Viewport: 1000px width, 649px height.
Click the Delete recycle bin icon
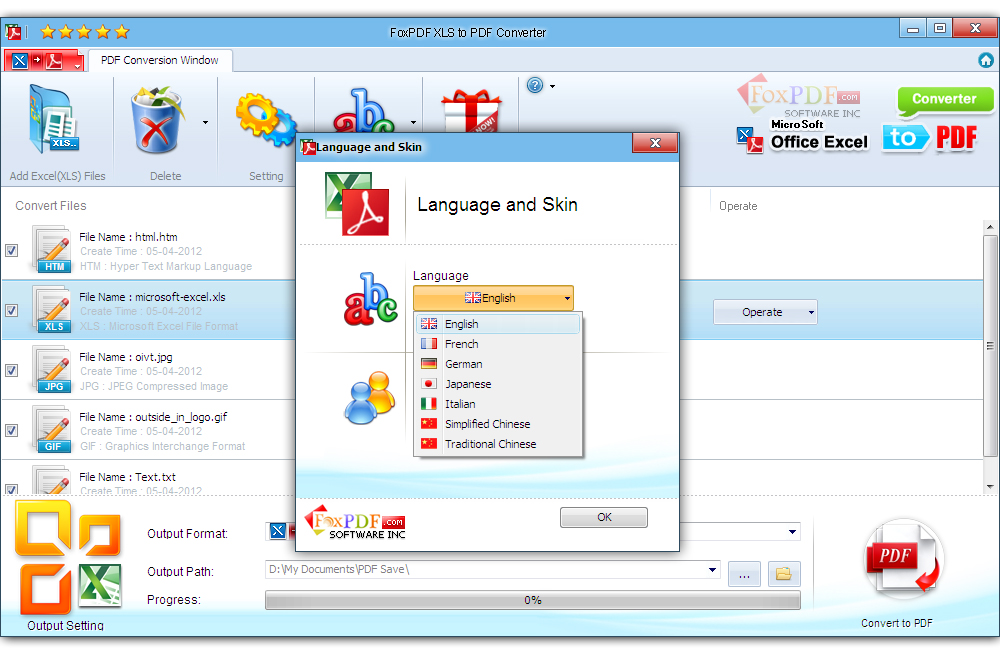click(x=157, y=120)
